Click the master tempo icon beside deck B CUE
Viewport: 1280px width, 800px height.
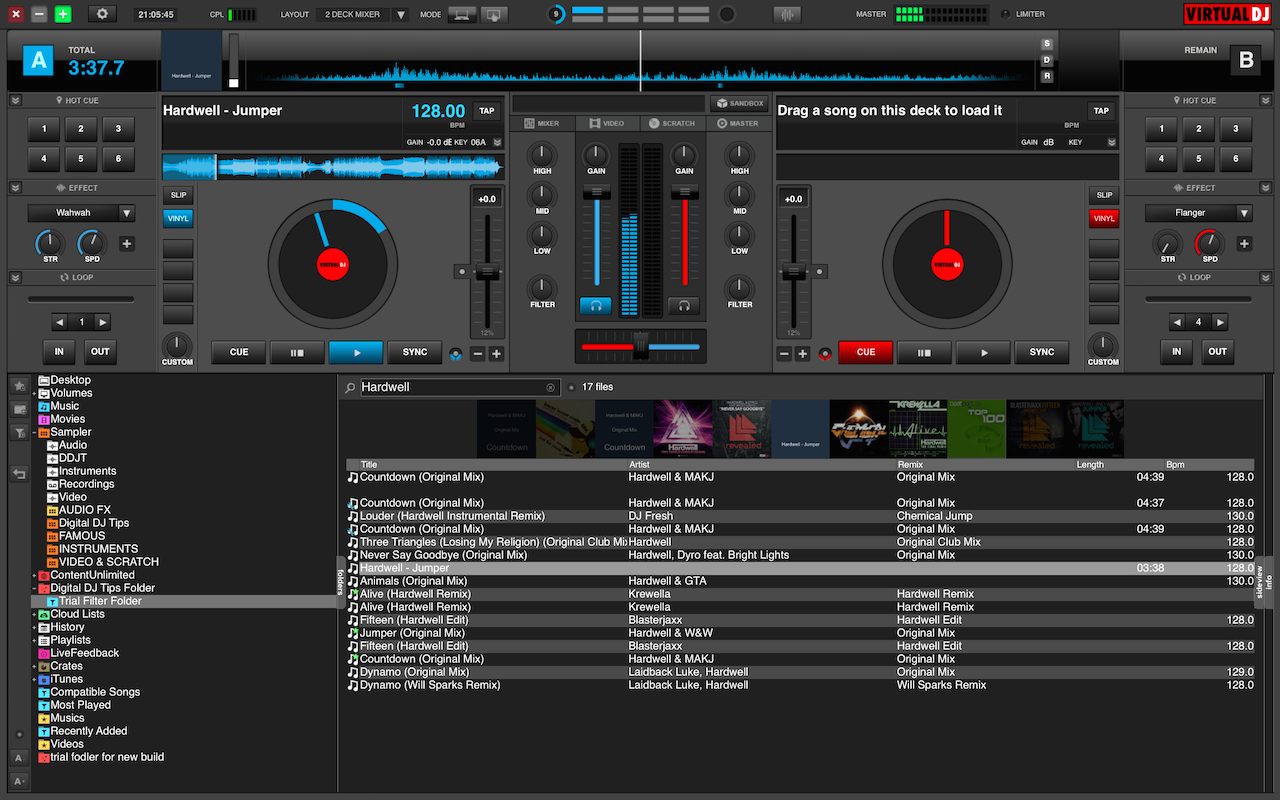coord(825,353)
